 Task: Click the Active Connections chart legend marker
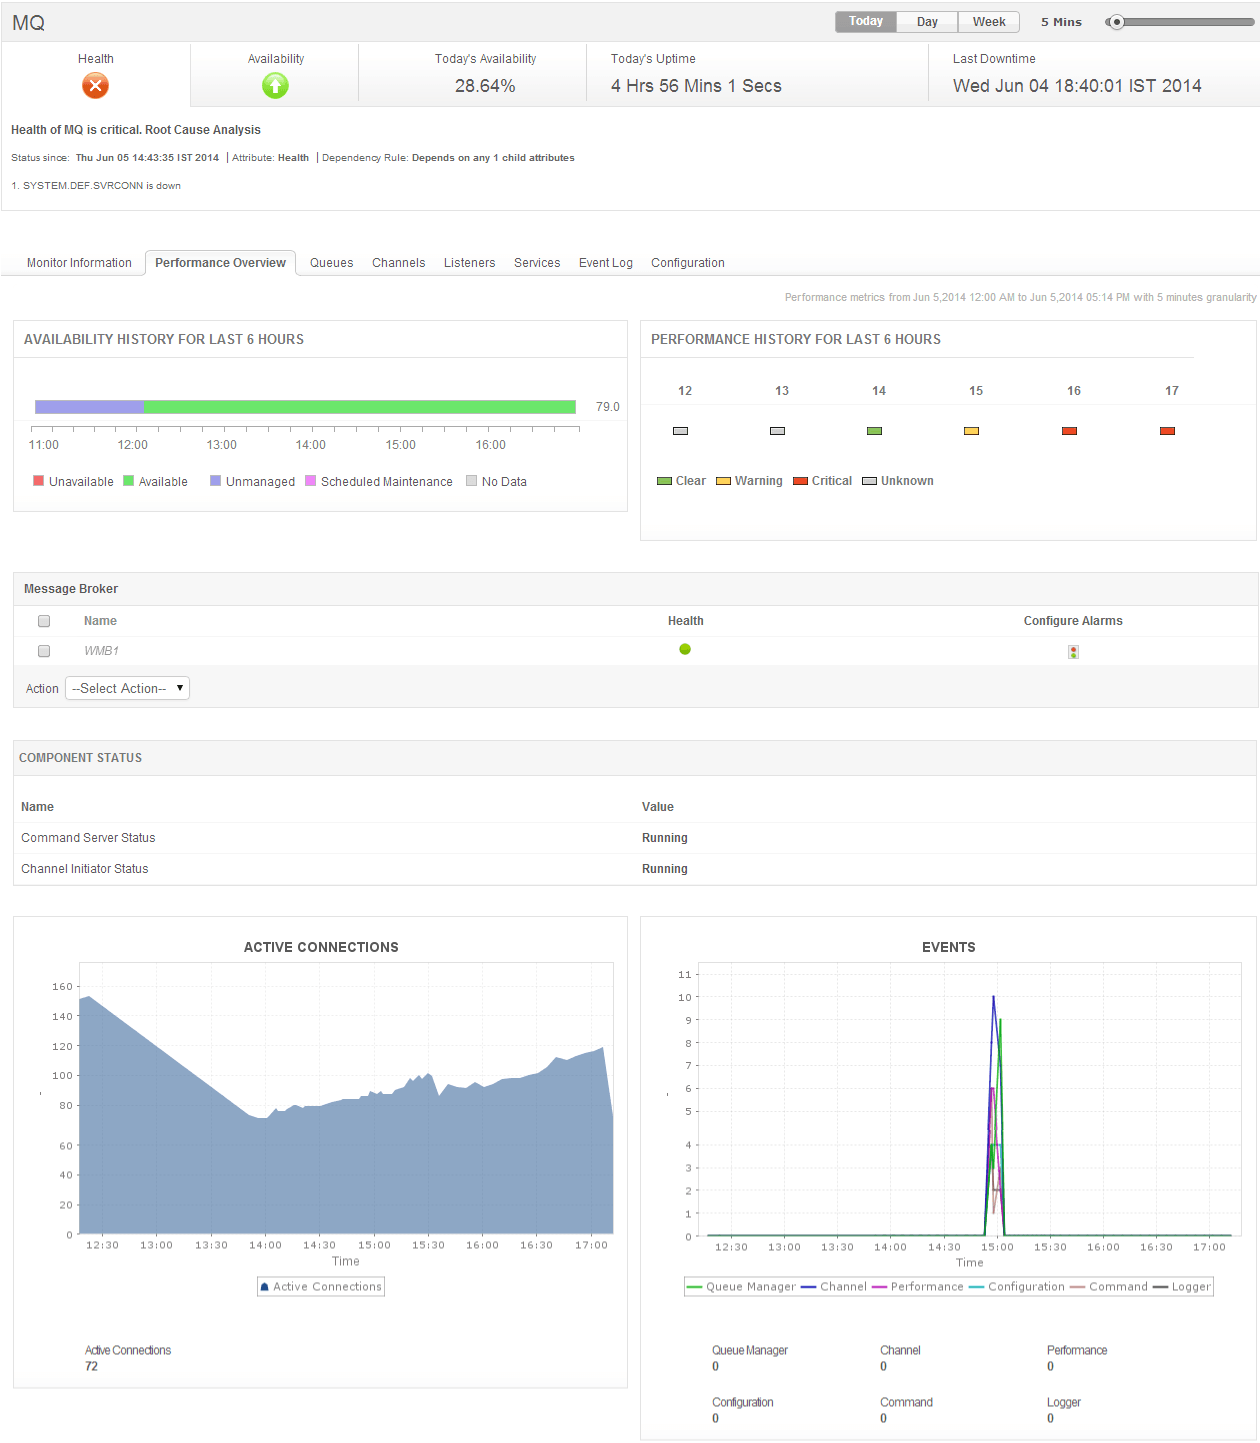(265, 1287)
